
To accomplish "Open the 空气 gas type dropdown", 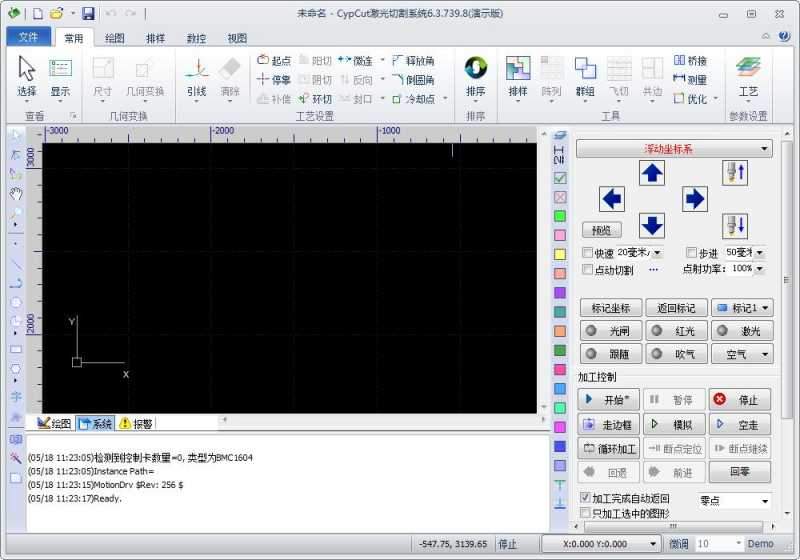I will click(742, 354).
